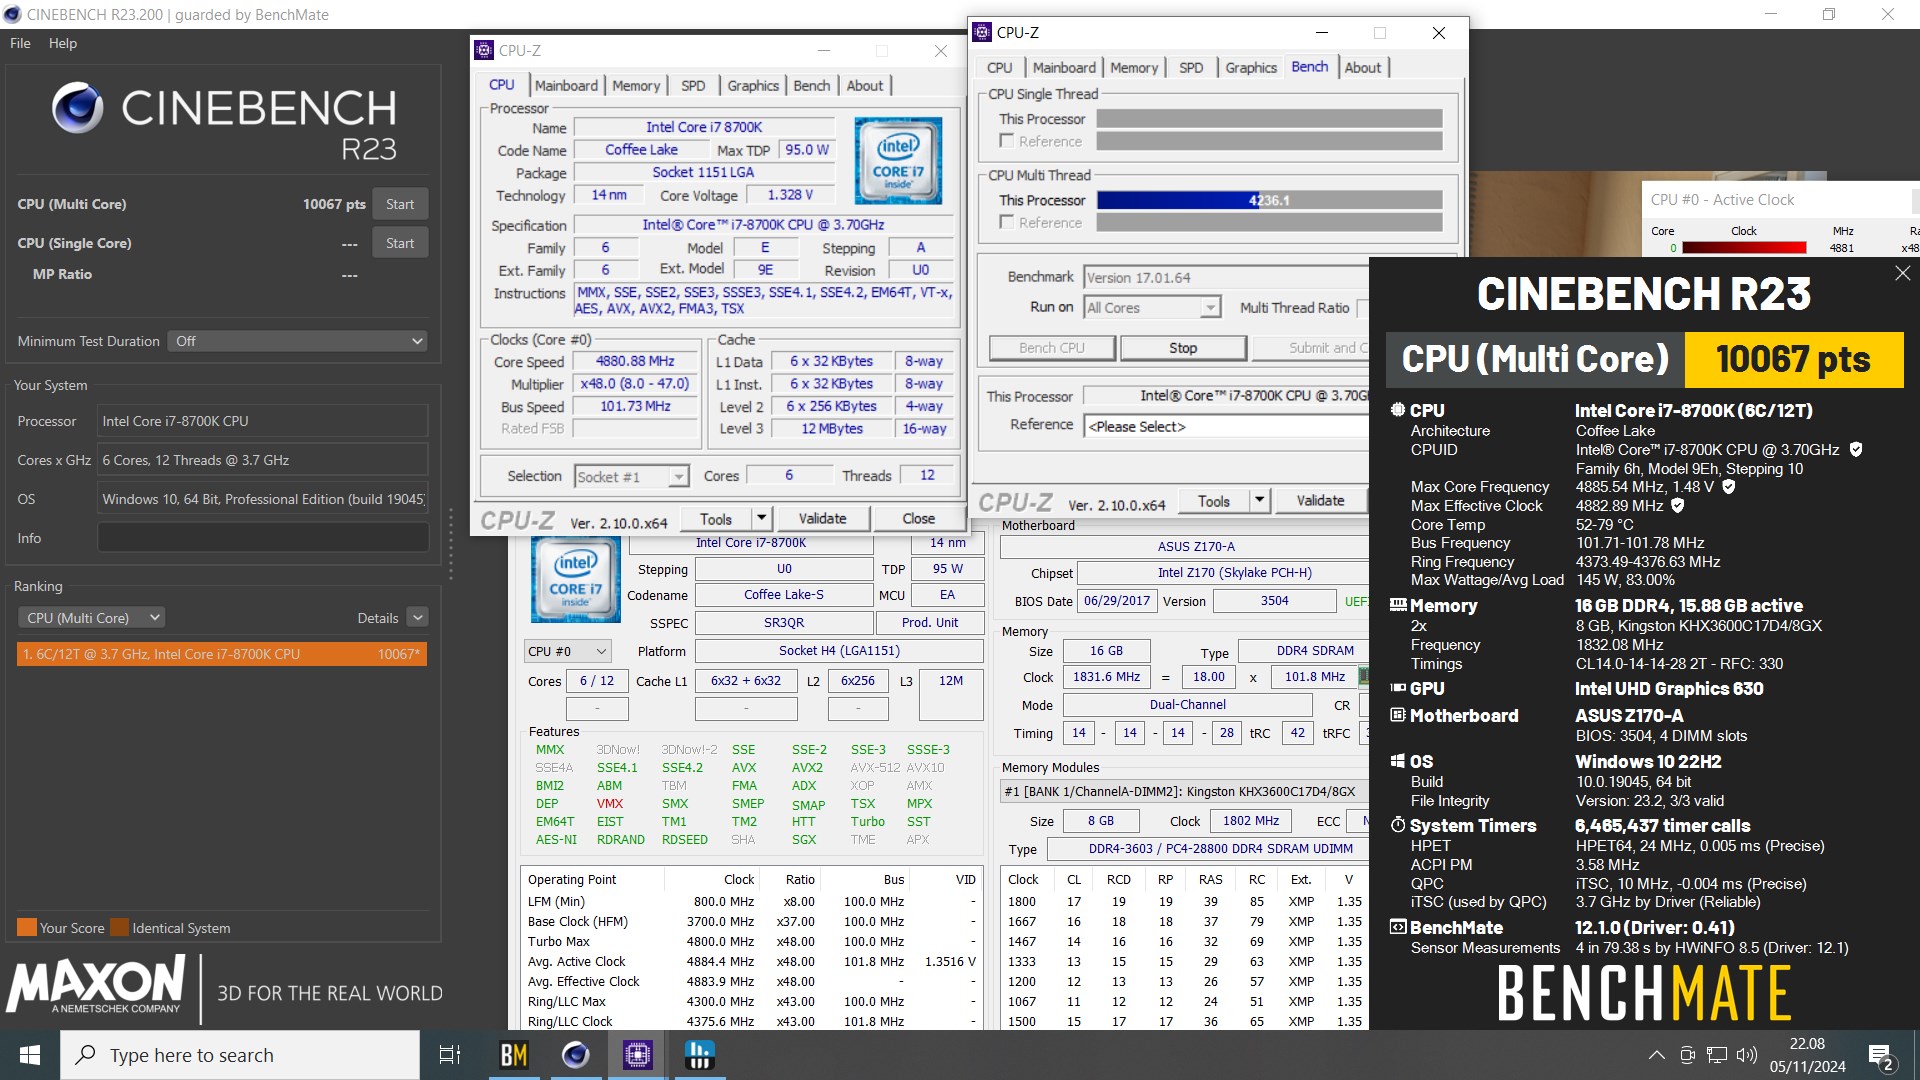Open Bench tab in left CPU-Z window
Image resolution: width=1920 pixels, height=1080 pixels.
pos(812,86)
